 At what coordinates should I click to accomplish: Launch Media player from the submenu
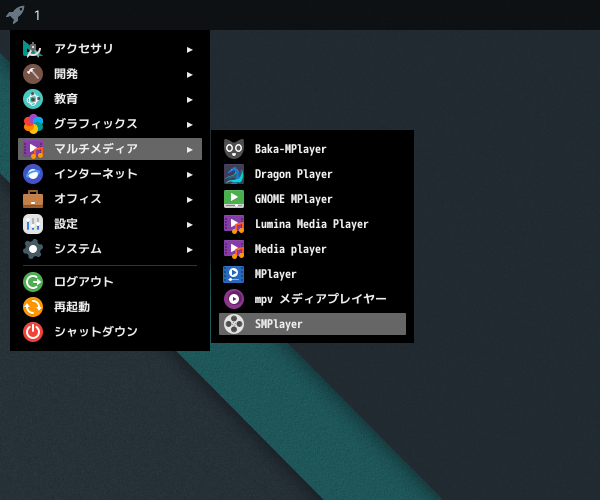pyautogui.click(x=312, y=249)
